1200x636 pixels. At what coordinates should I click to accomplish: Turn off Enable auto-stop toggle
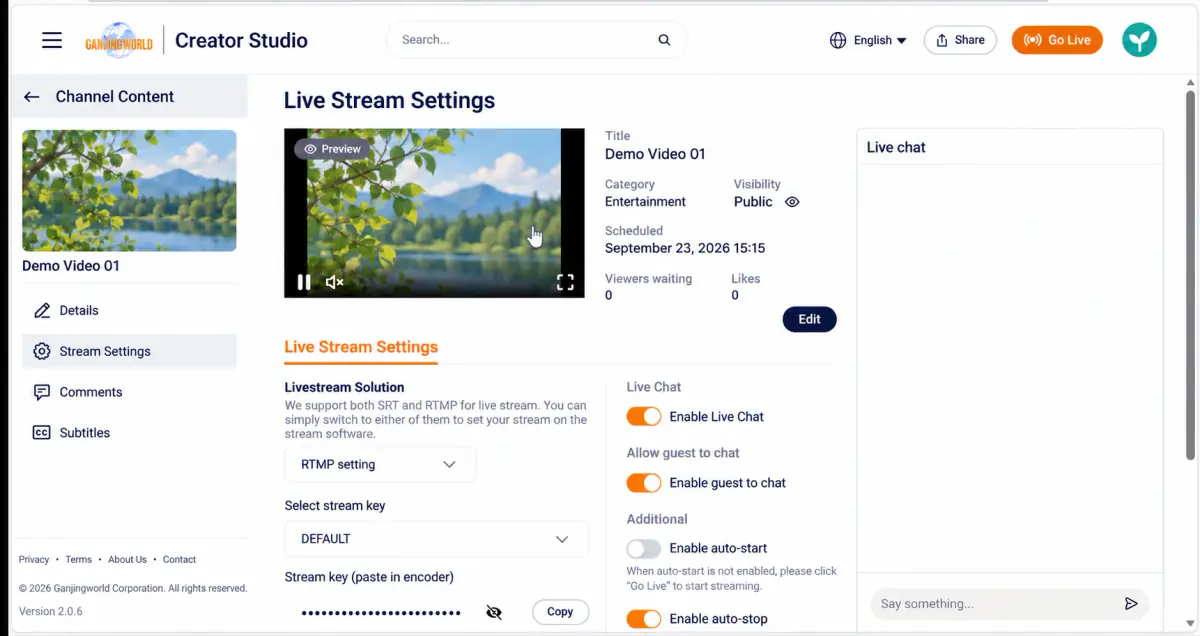click(644, 619)
